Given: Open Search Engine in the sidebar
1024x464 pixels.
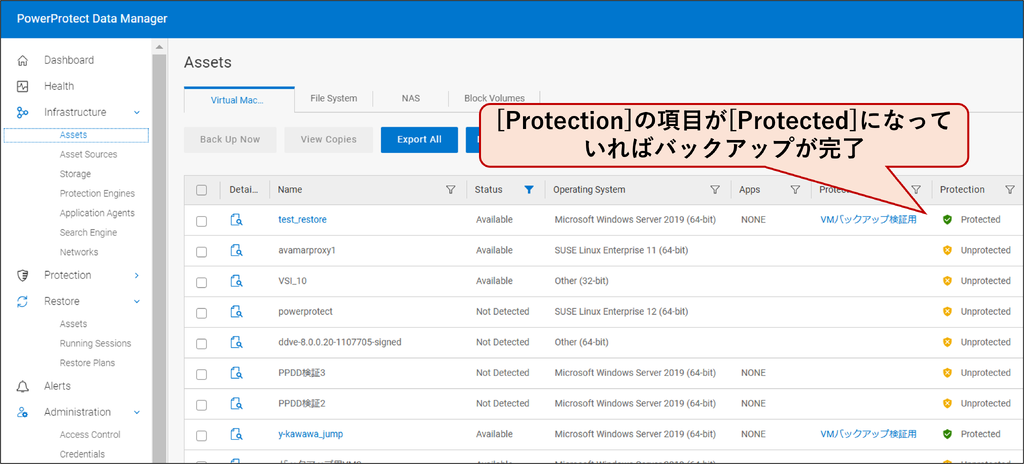Looking at the screenshot, I should (88, 233).
